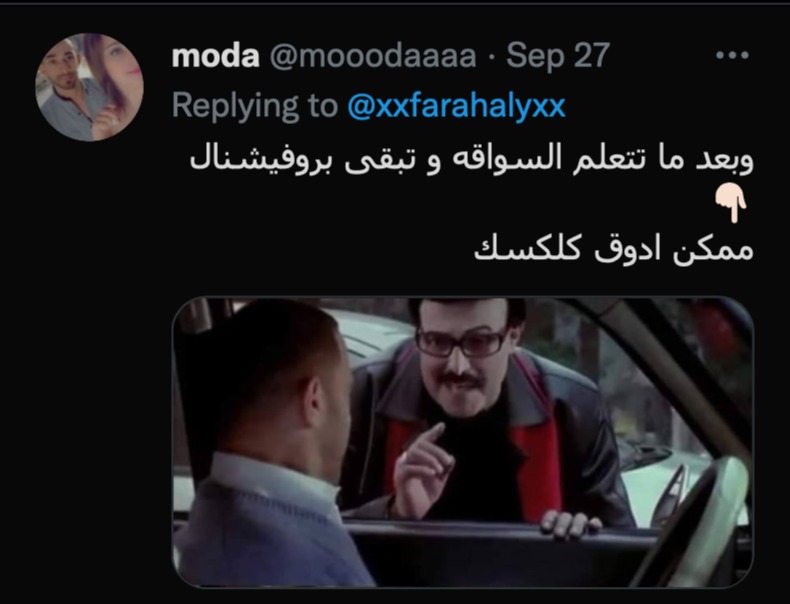
Task: Click the "Replying to" label
Action: [x=254, y=106]
